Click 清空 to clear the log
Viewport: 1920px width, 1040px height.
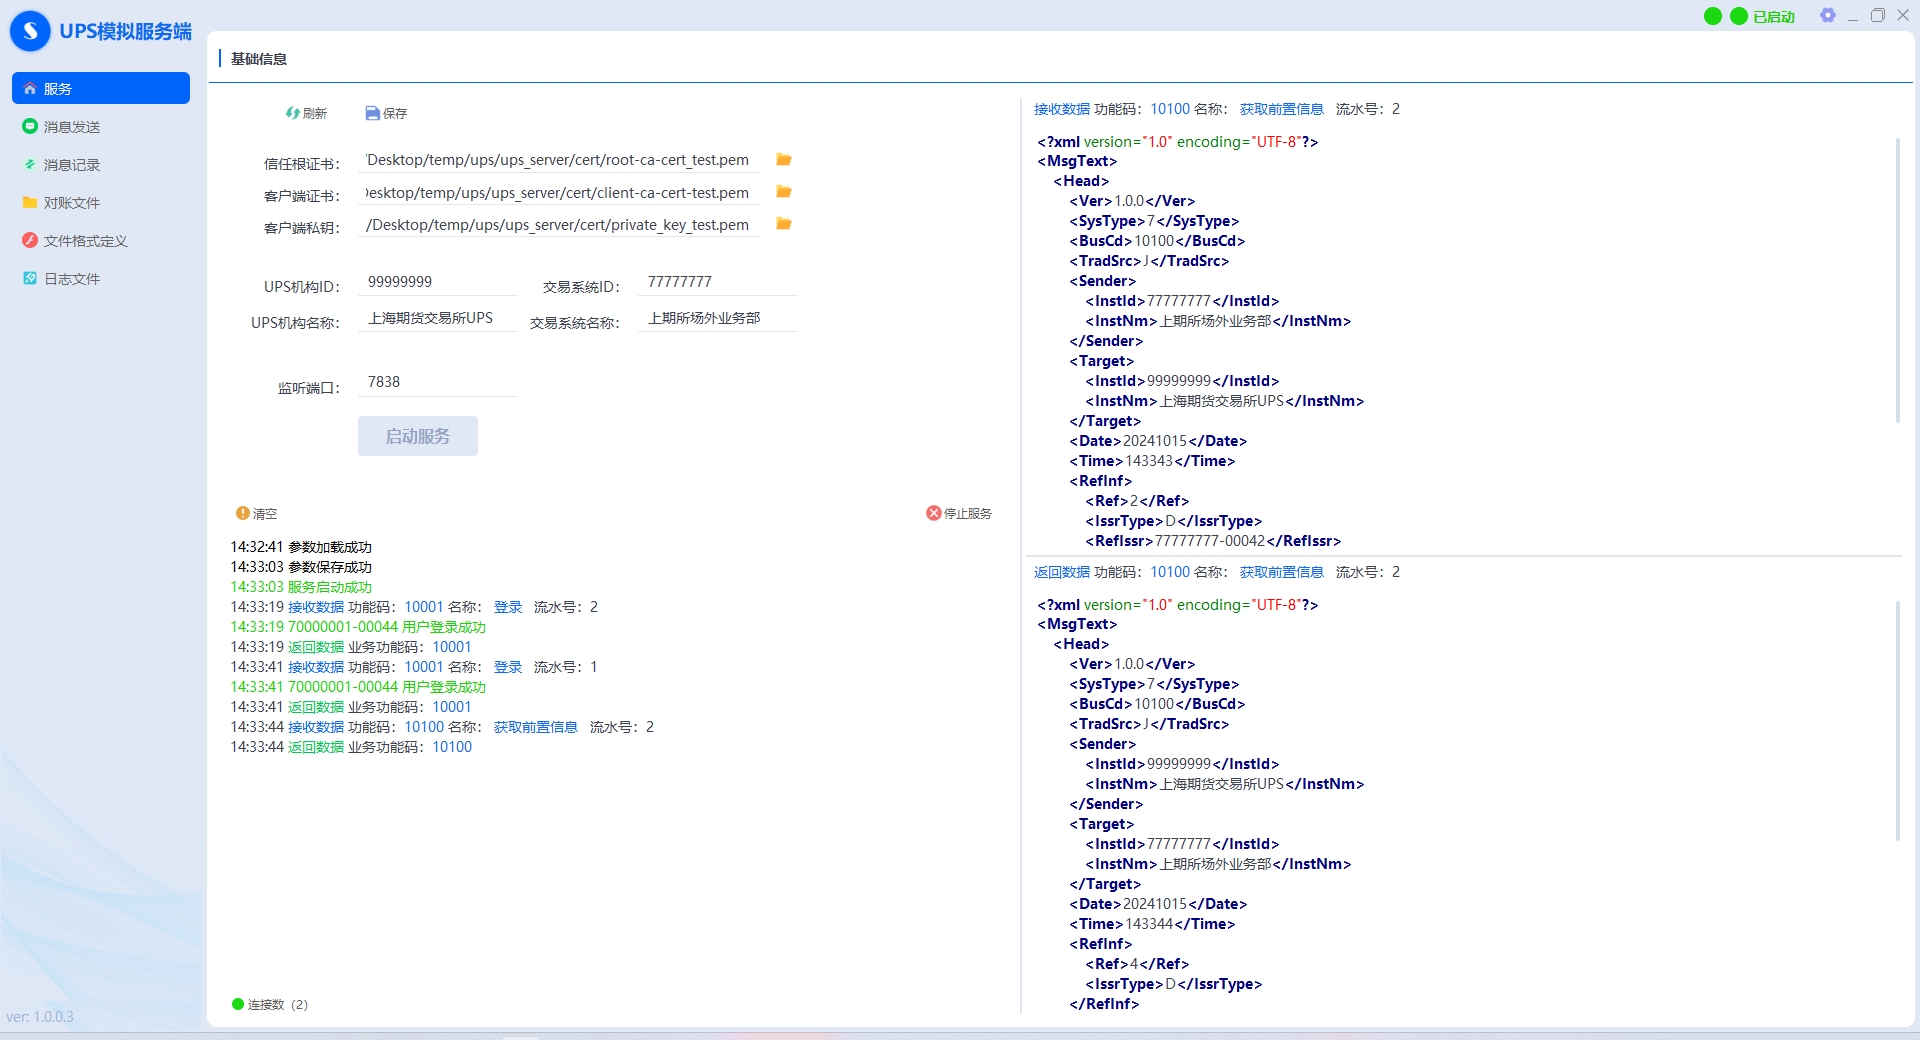coord(257,513)
